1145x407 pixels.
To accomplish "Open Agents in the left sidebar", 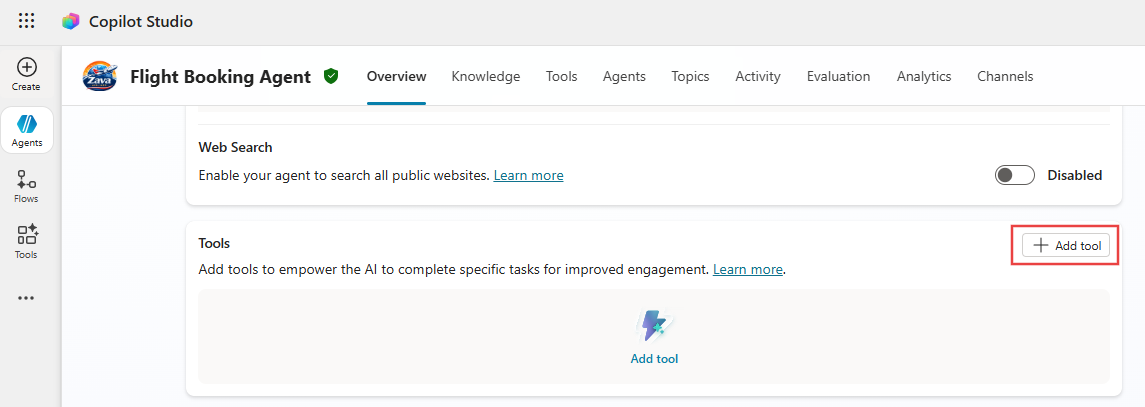I will 27,130.
